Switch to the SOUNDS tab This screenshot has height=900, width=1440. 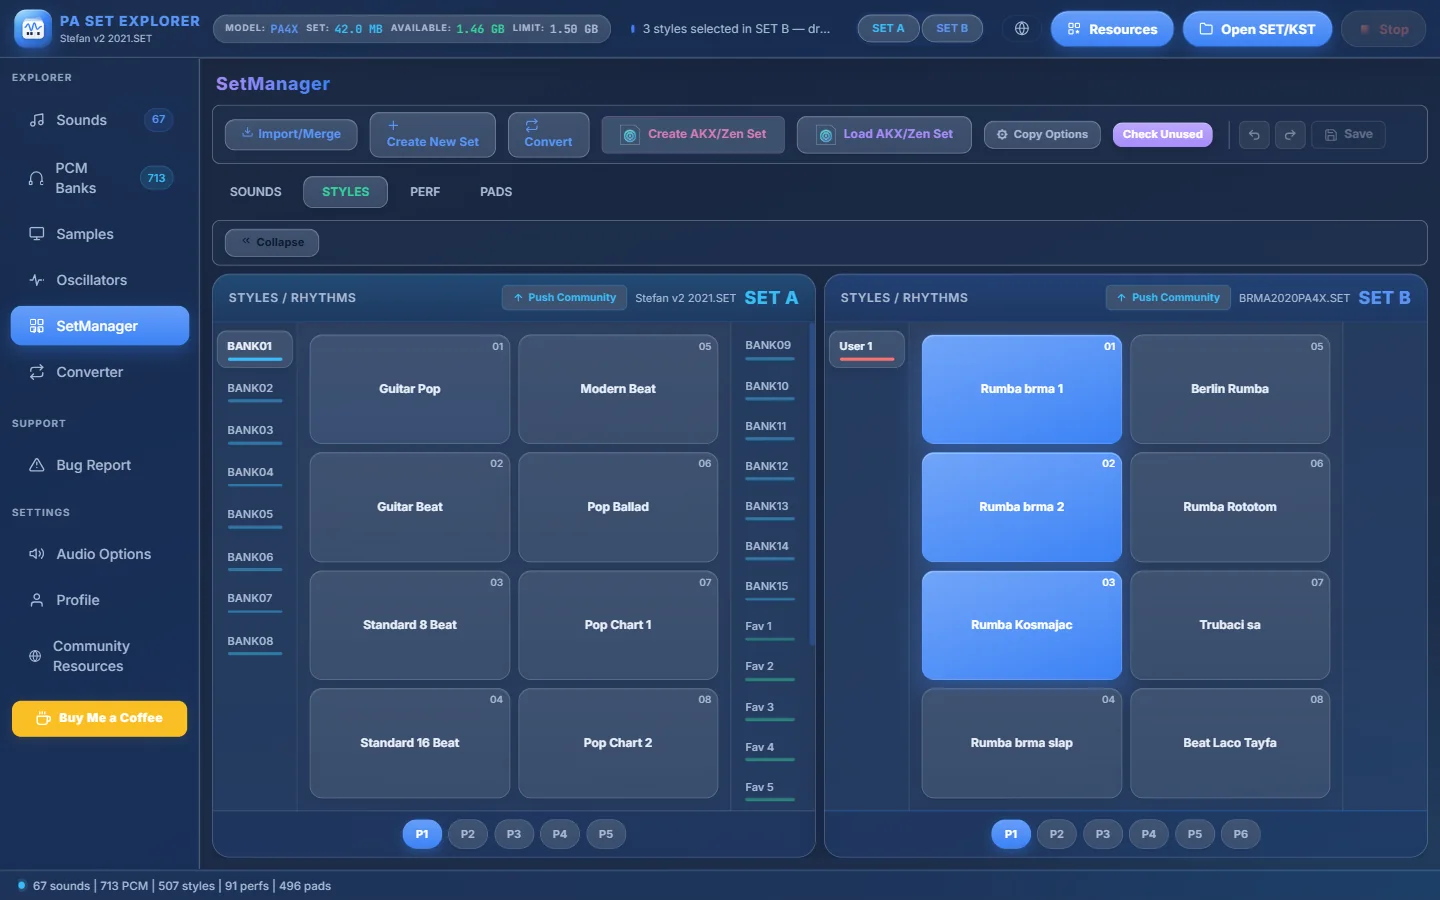pyautogui.click(x=256, y=192)
